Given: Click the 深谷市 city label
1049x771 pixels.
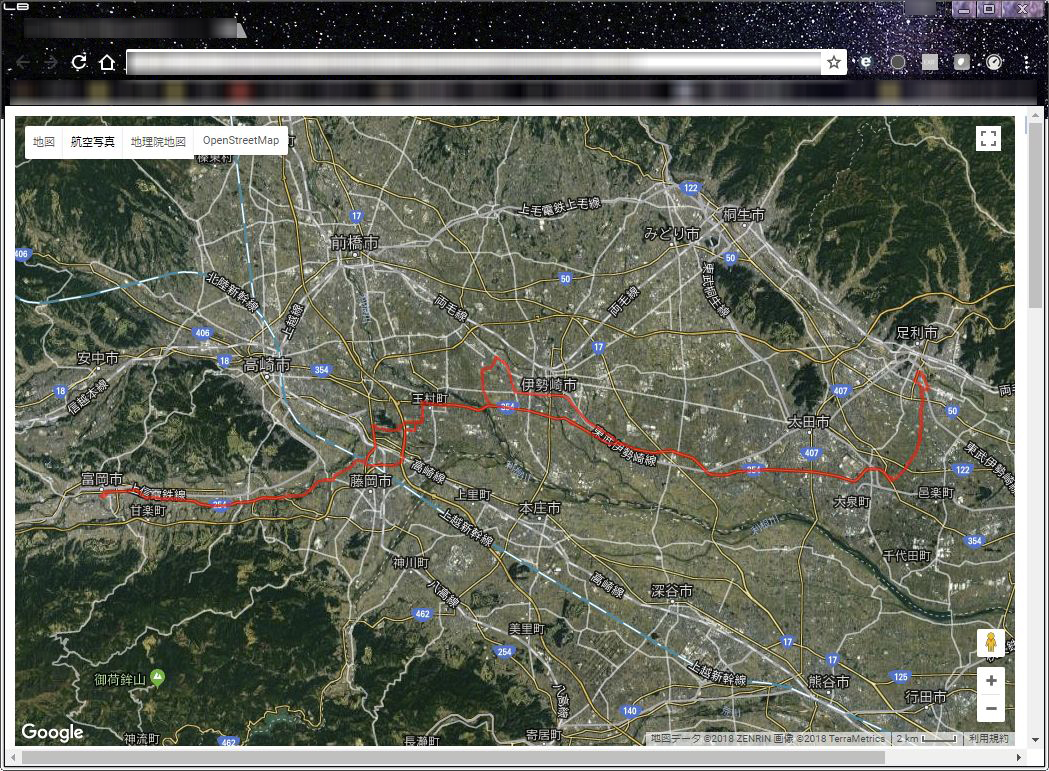Looking at the screenshot, I should click(x=672, y=590).
